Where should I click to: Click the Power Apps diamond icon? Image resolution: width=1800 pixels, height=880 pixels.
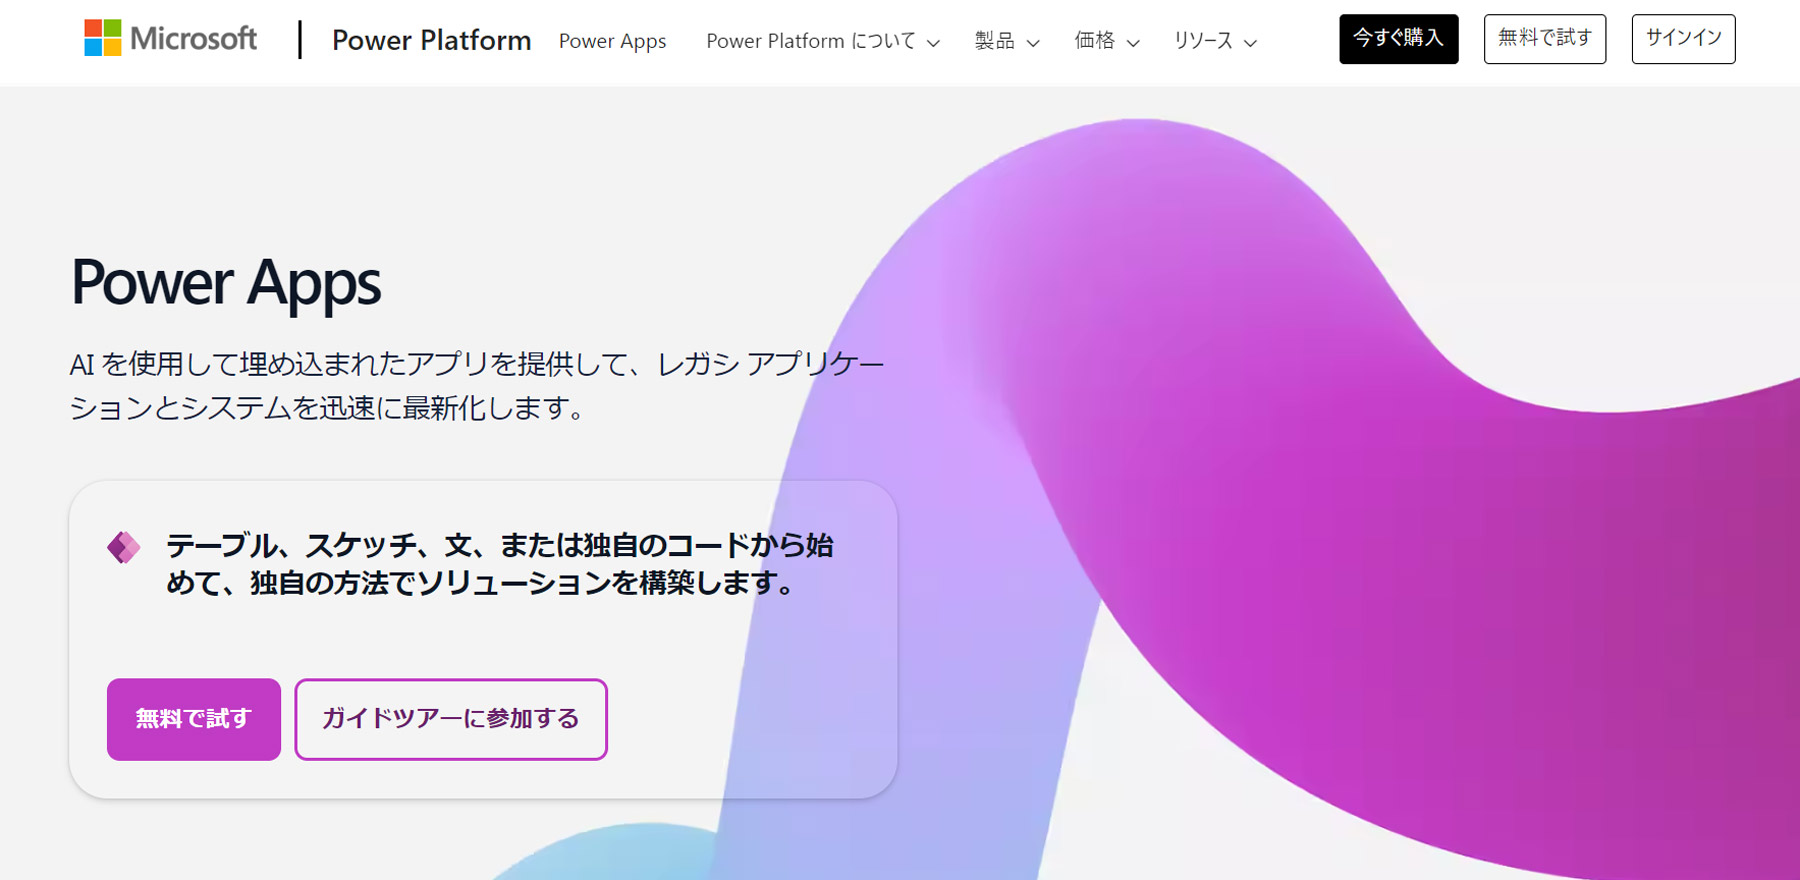point(124,547)
